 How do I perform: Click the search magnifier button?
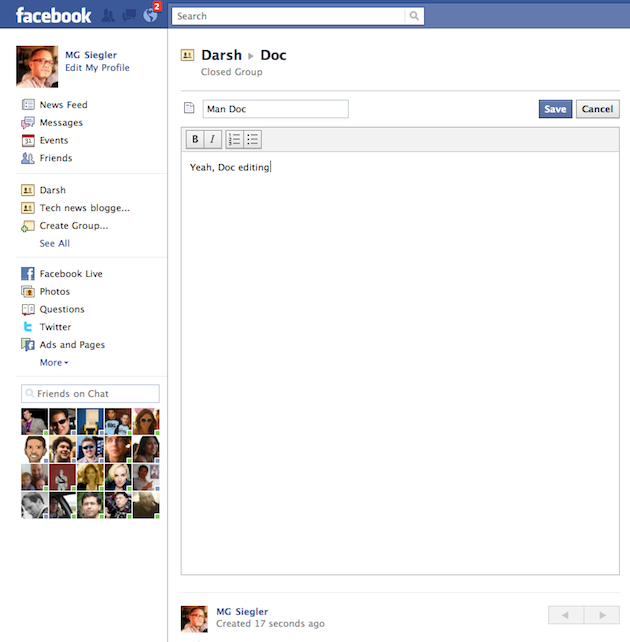(414, 16)
